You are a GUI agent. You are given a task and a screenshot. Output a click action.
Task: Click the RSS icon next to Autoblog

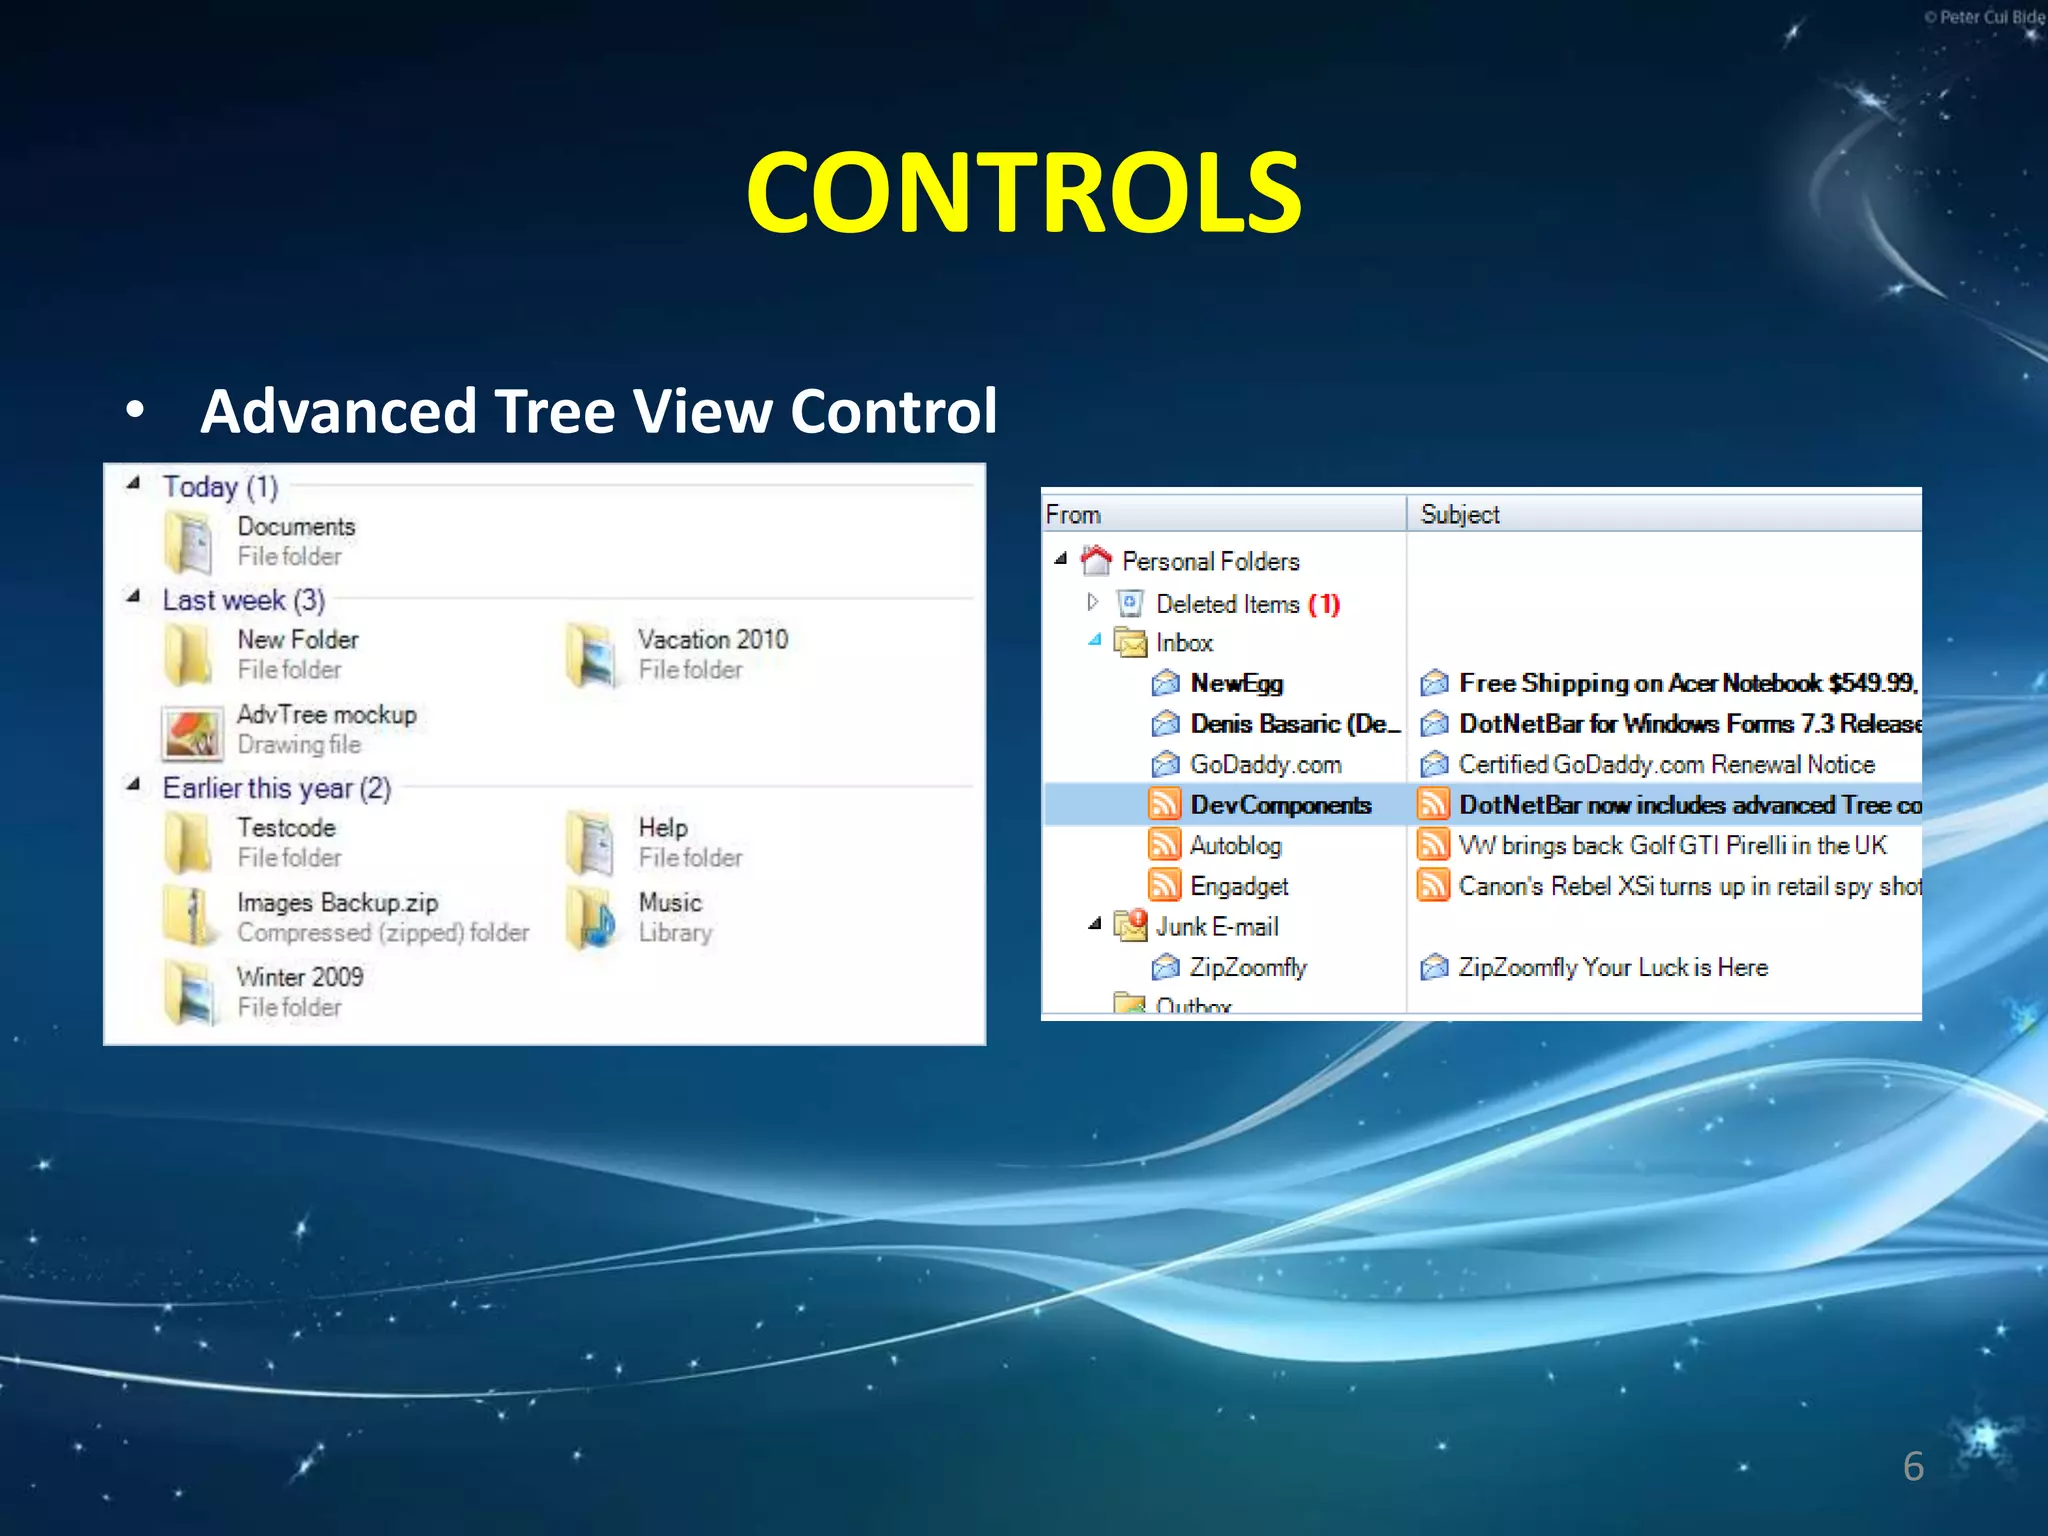point(1164,845)
